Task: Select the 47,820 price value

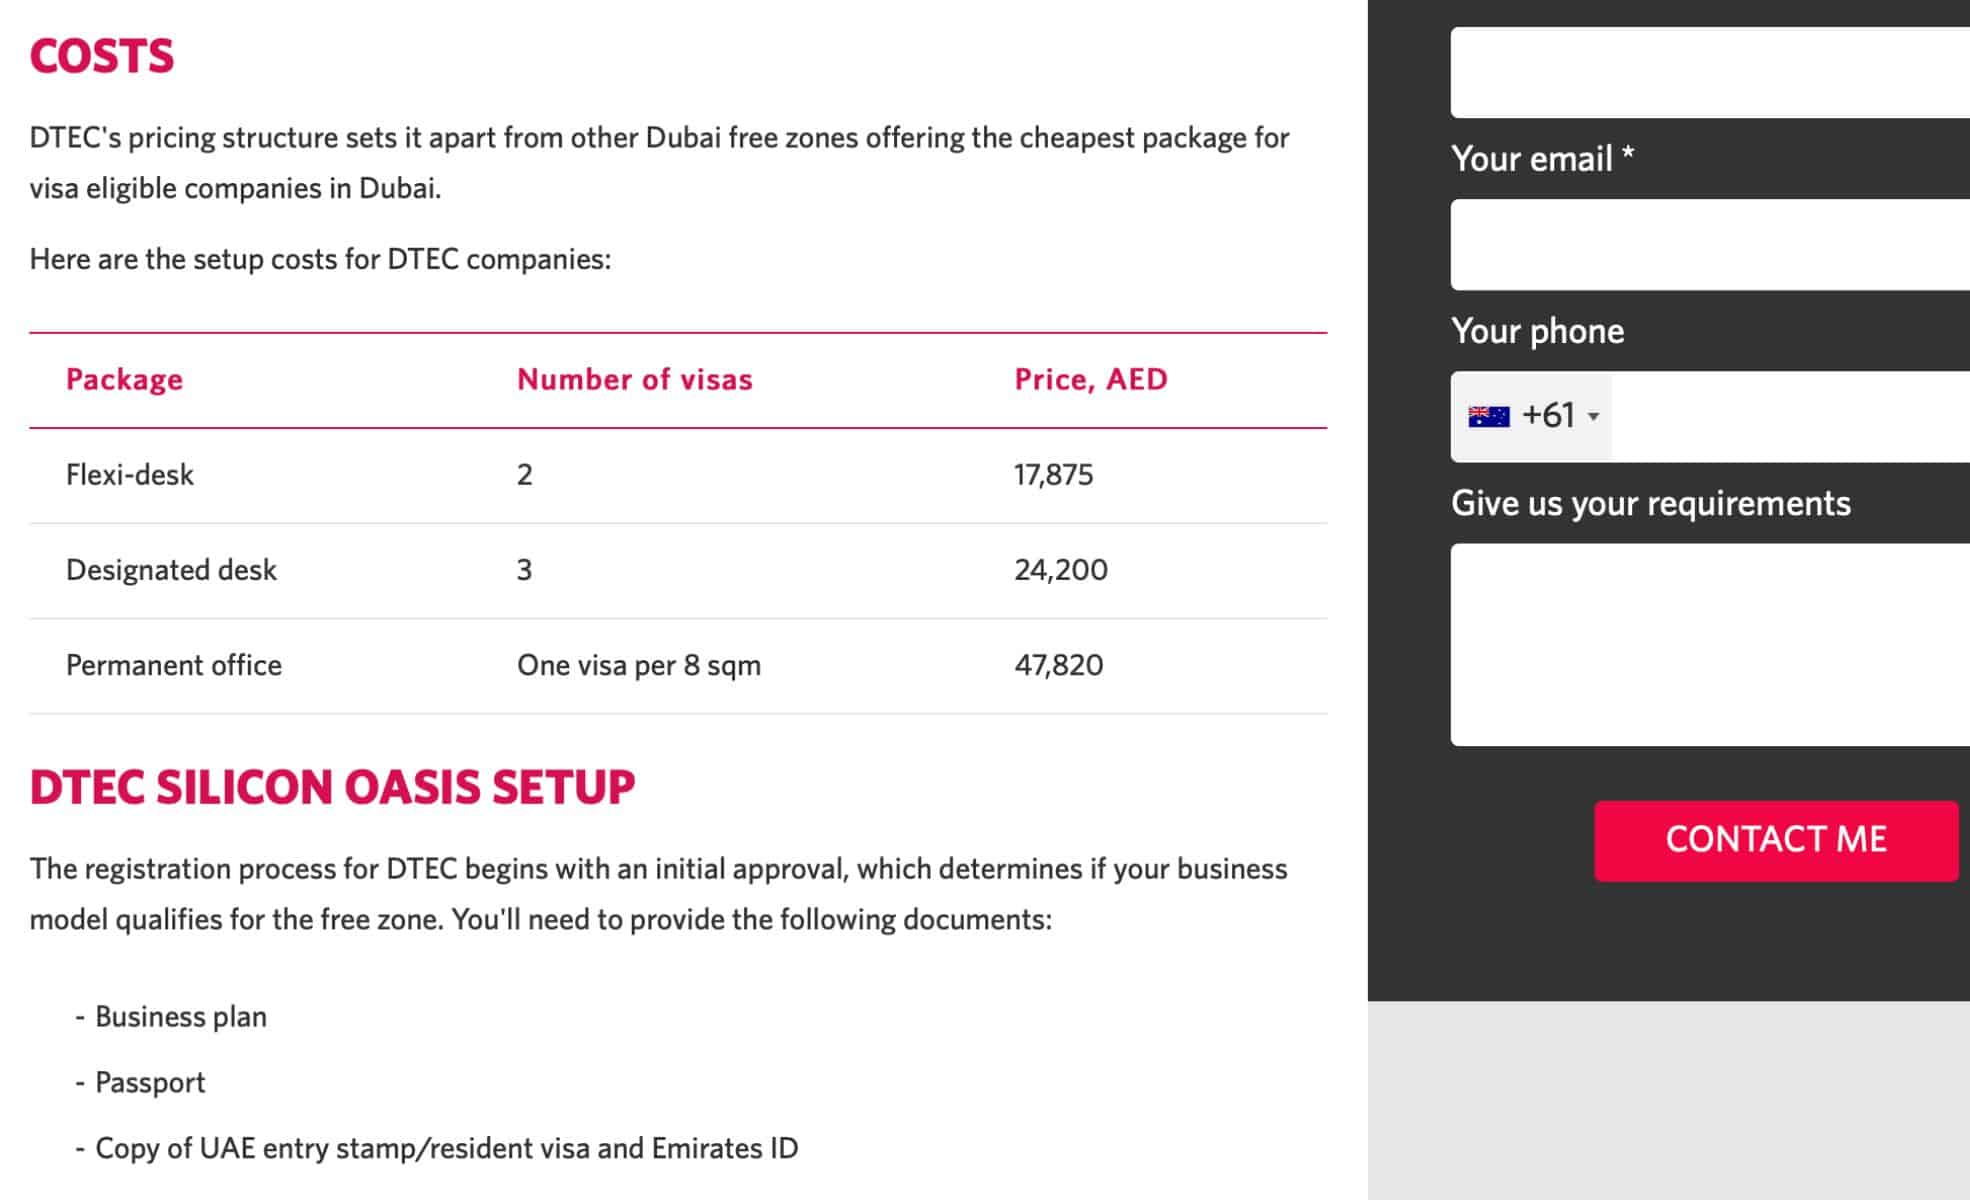Action: pyautogui.click(x=1059, y=664)
